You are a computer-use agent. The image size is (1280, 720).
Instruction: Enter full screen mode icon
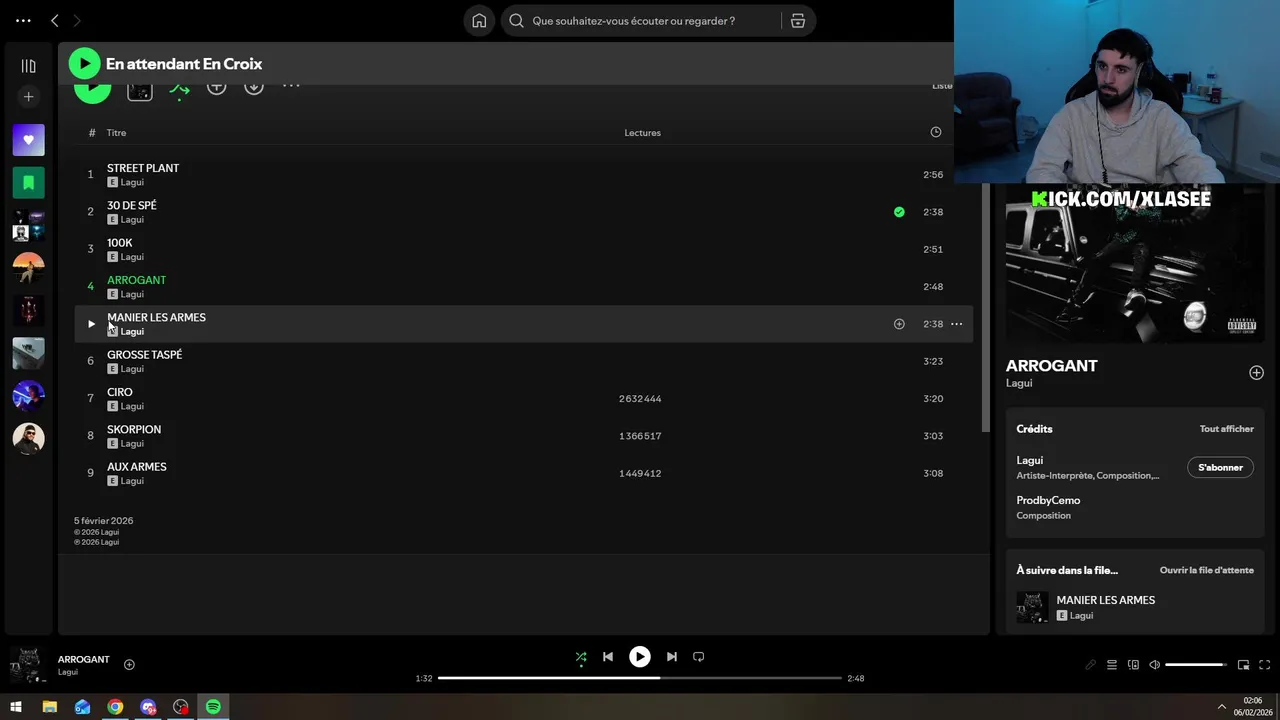[x=1265, y=665]
